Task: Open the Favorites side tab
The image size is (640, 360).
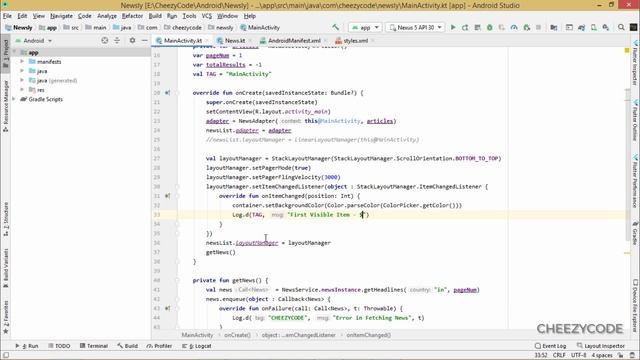Action: coord(5,318)
